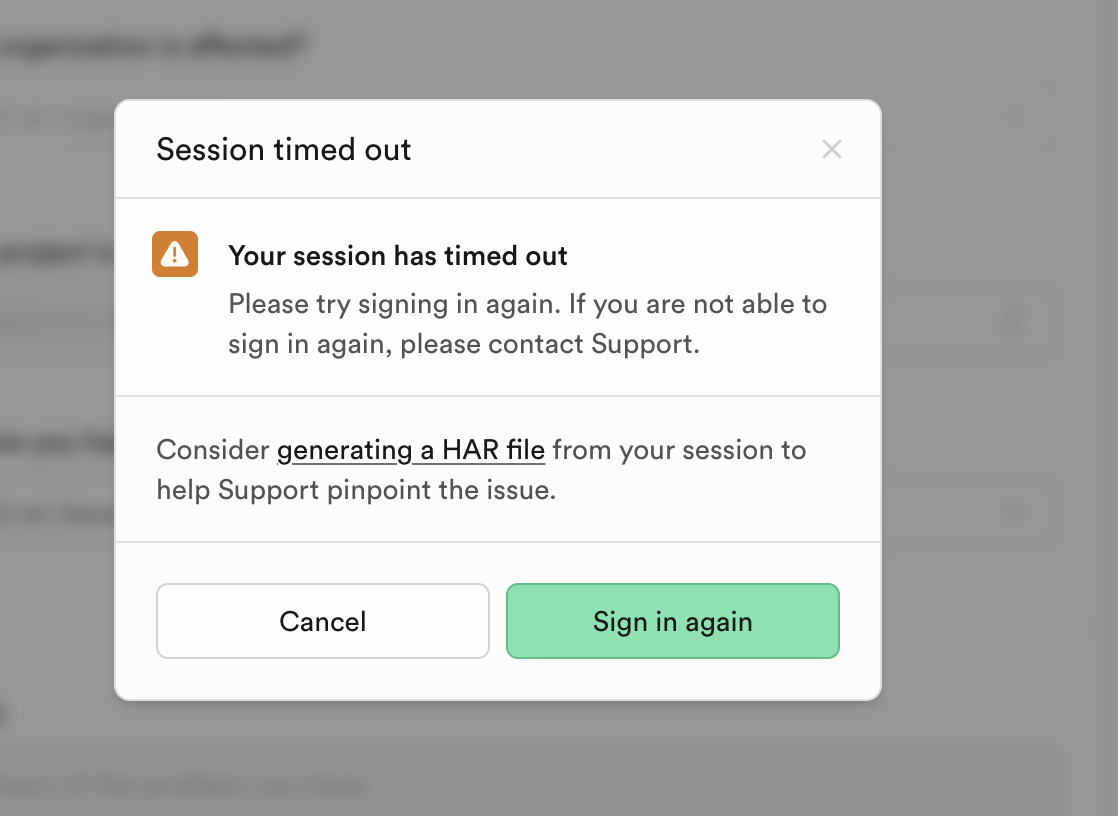Click the green Sign in again button
1118x816 pixels.
click(x=672, y=621)
